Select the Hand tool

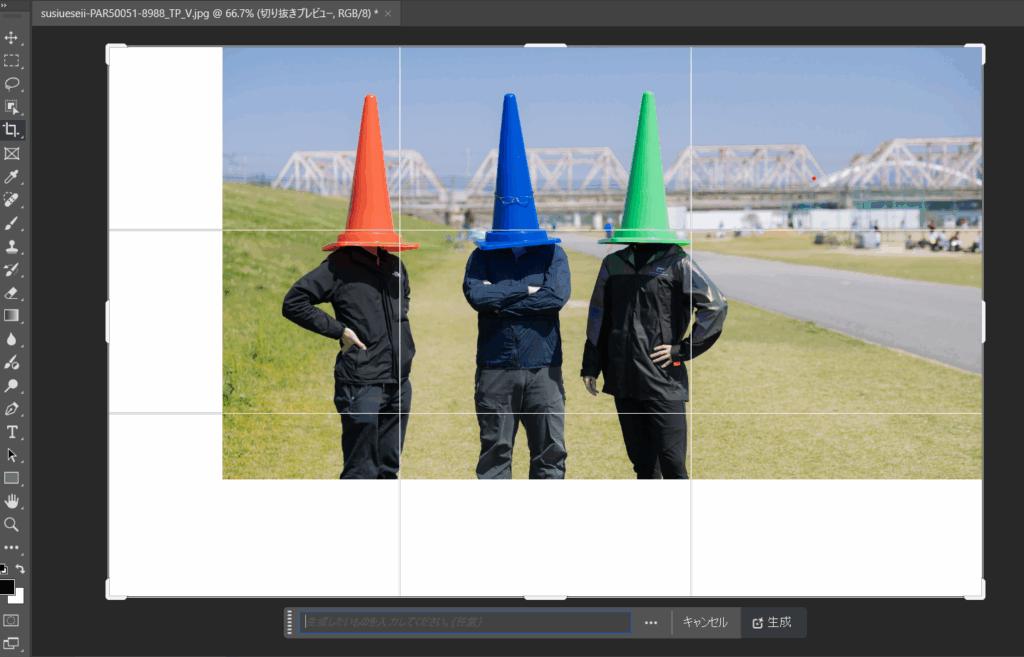[x=12, y=501]
